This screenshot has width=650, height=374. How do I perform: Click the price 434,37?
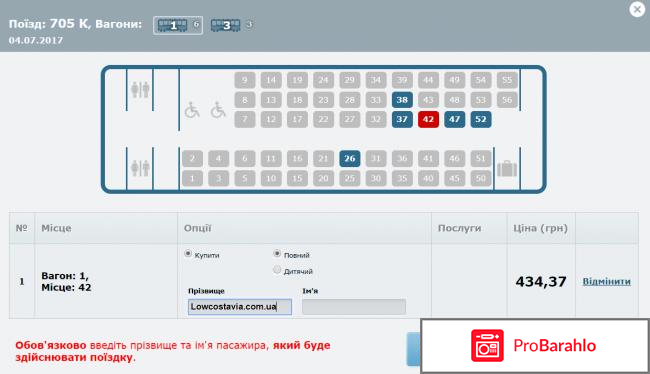pyautogui.click(x=541, y=282)
